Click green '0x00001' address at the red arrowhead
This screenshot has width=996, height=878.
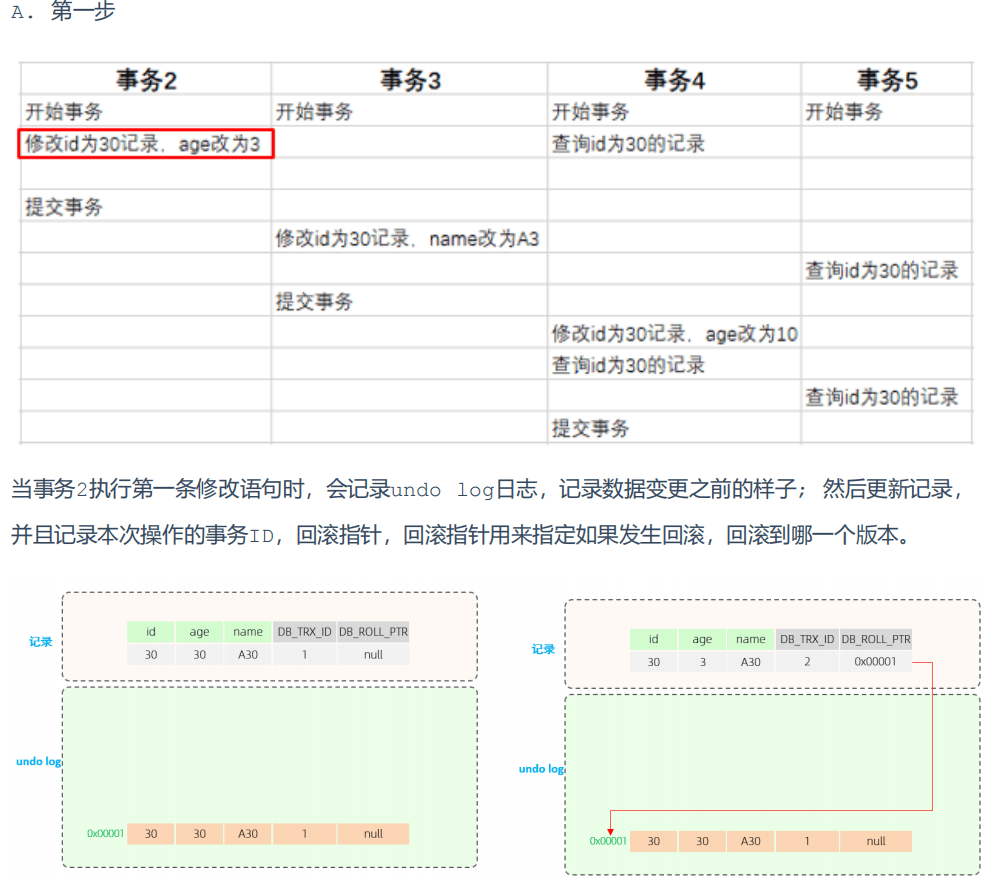tap(609, 841)
